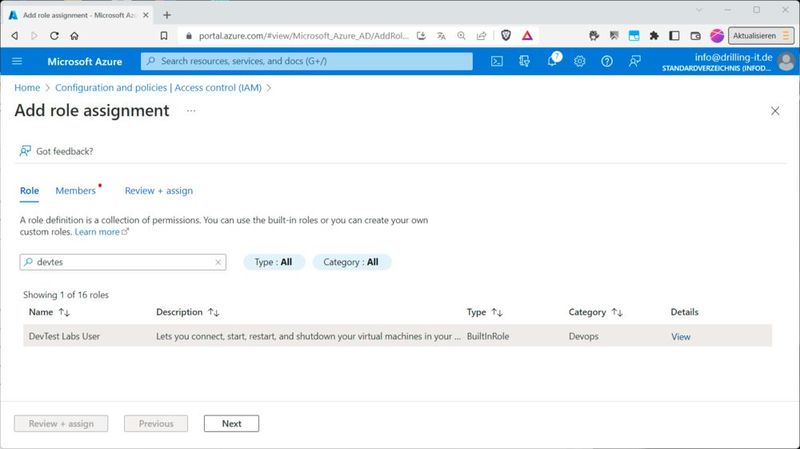This screenshot has width=800, height=449.
Task: Click the Devops category cell
Action: (x=583, y=337)
